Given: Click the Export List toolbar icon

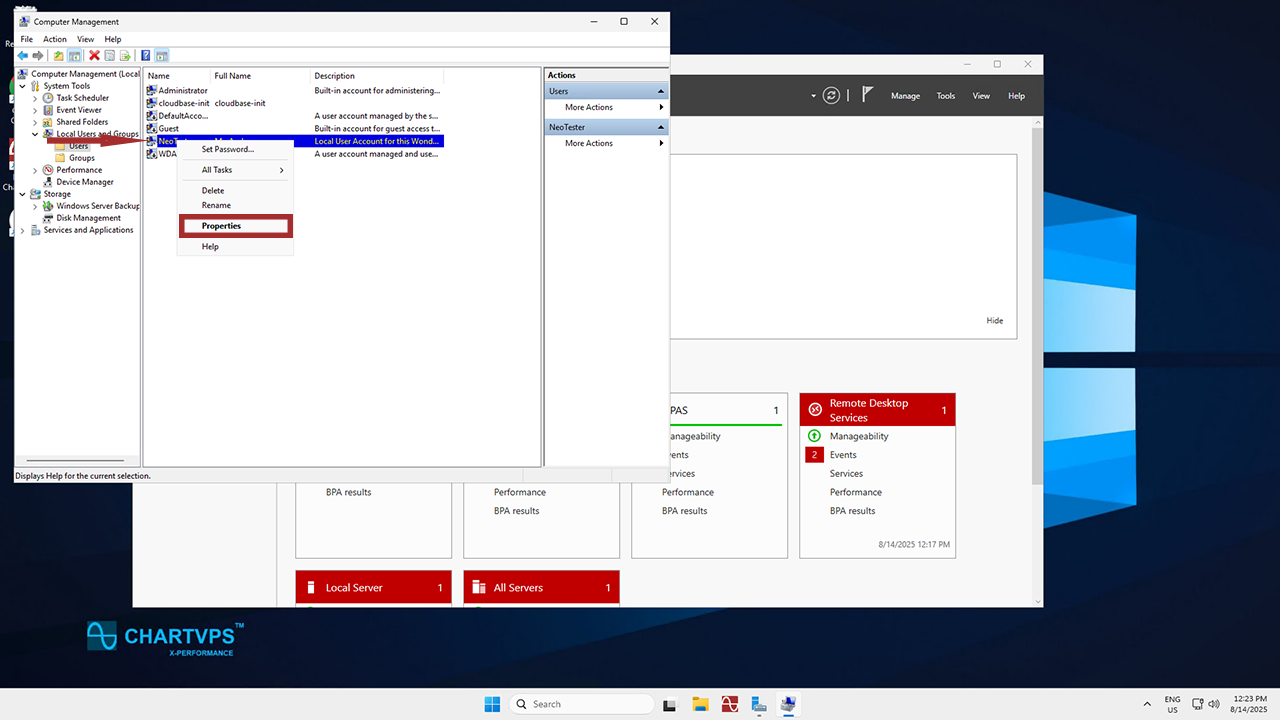Looking at the screenshot, I should click(126, 56).
